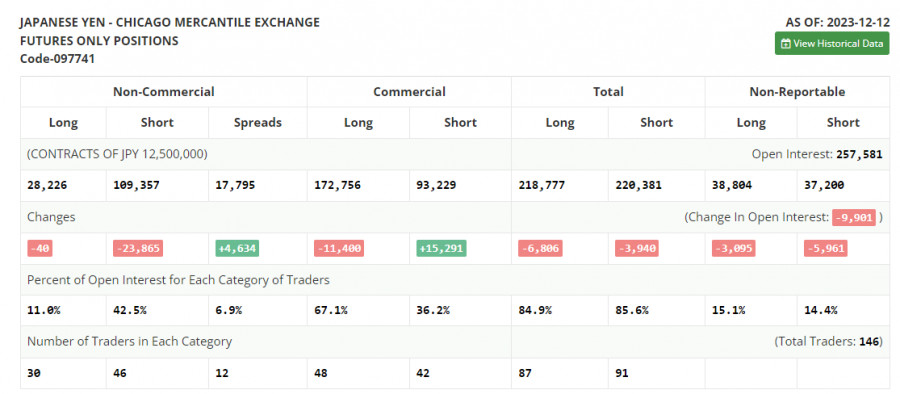Click the -5,961 non-reportable short badge
This screenshot has height=394, width=900.
tap(826, 249)
